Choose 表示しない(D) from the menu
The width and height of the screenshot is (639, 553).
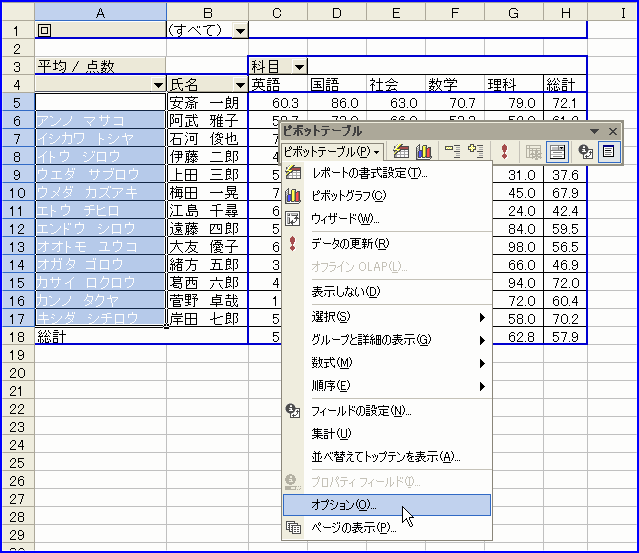coord(387,292)
